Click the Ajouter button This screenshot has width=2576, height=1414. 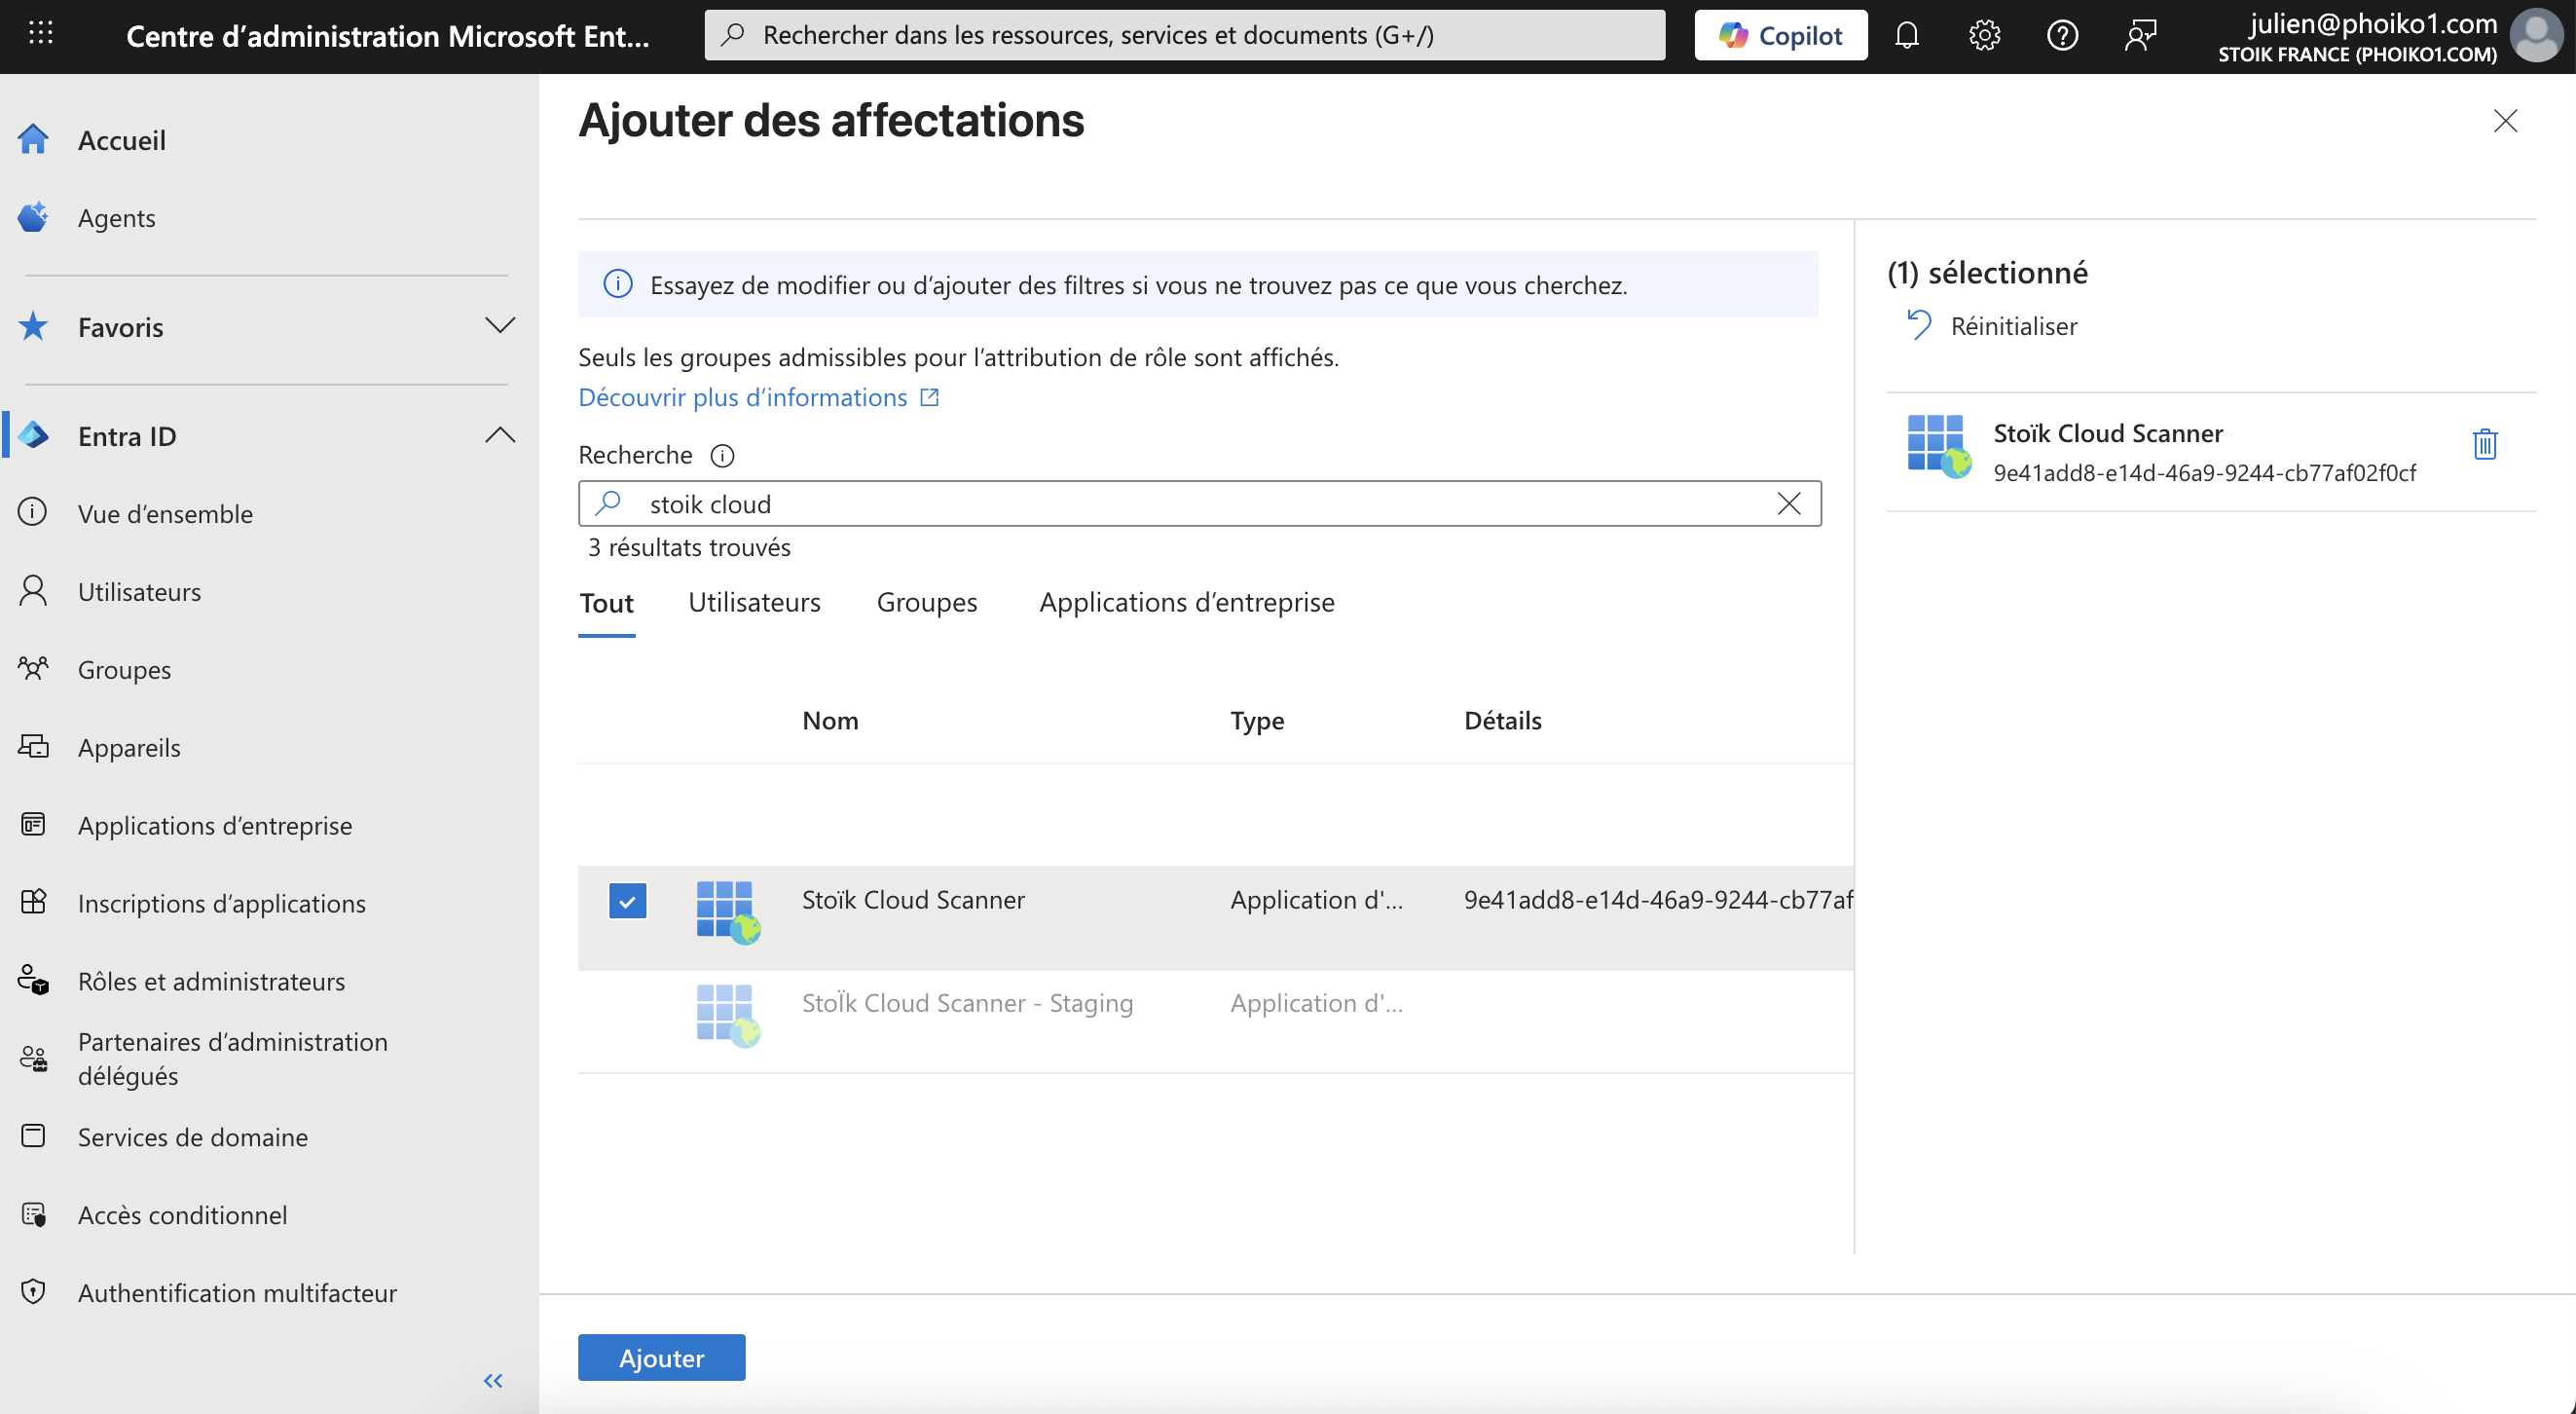pyautogui.click(x=661, y=1357)
